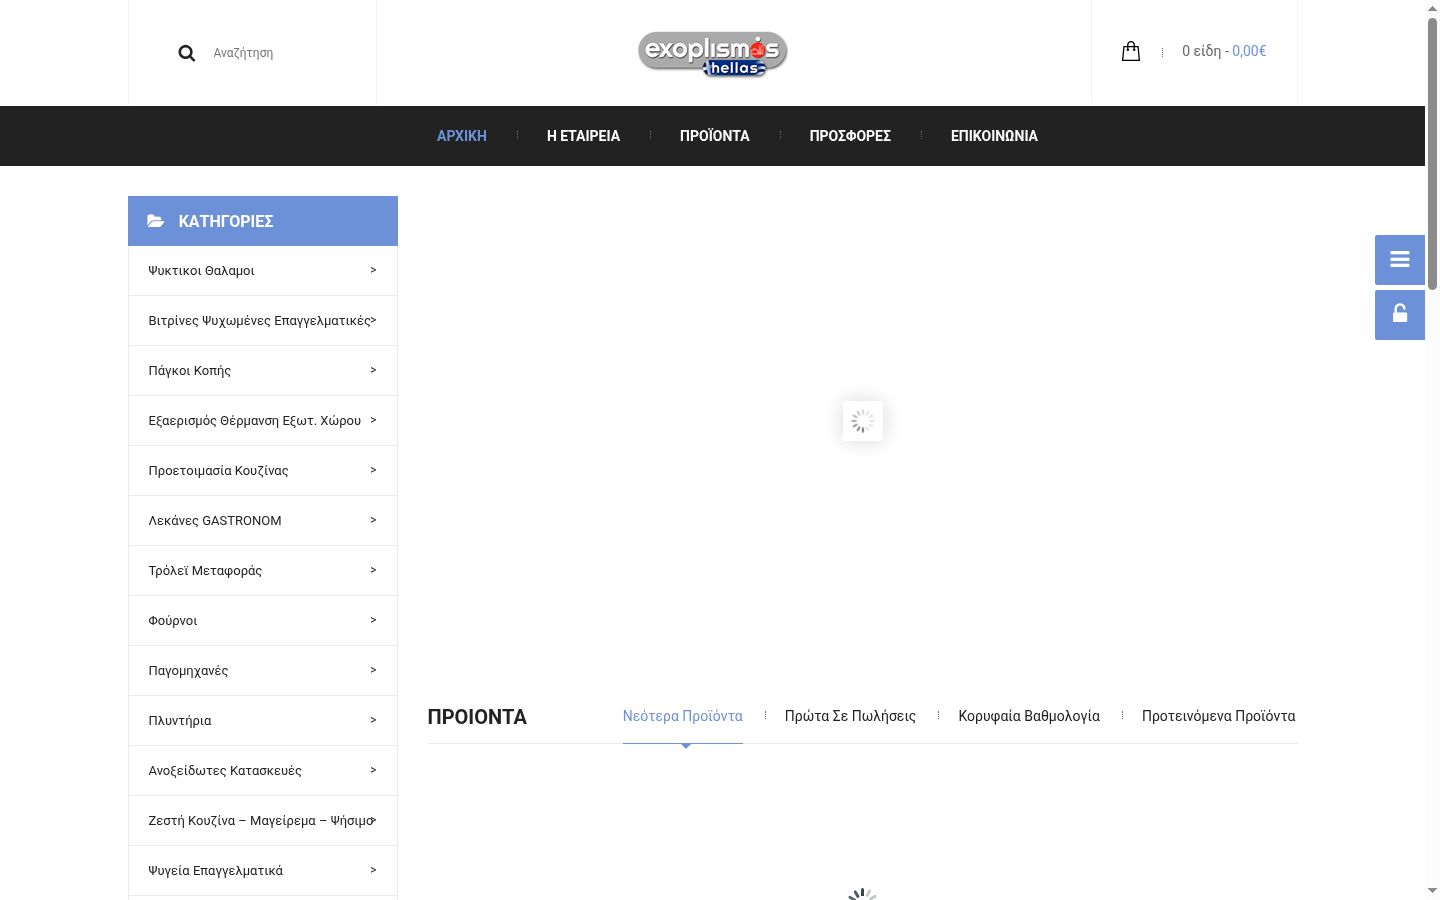Image resolution: width=1440 pixels, height=900 pixels.
Task: Open the ΕΠΙΚΟΙΝΩΝΙΑ menu item
Action: click(994, 136)
